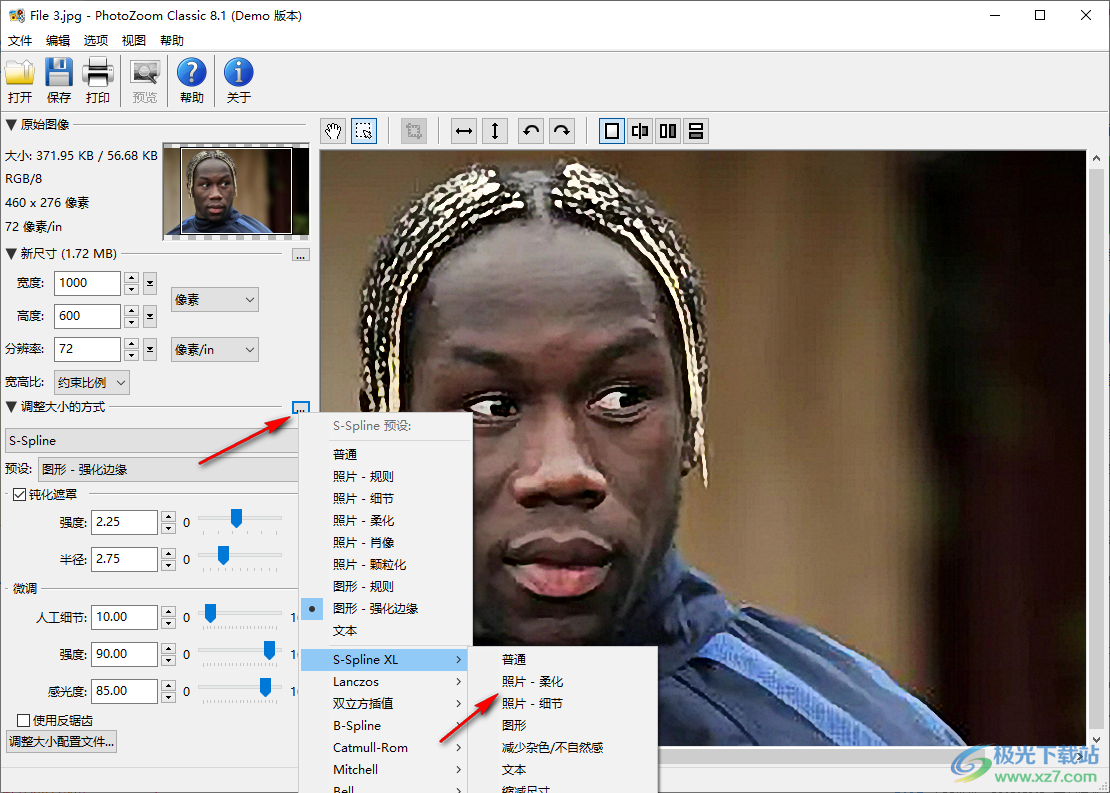Adjust the unsharp mask strength (强度) slider
Image resolution: width=1110 pixels, height=793 pixels.
(236, 518)
